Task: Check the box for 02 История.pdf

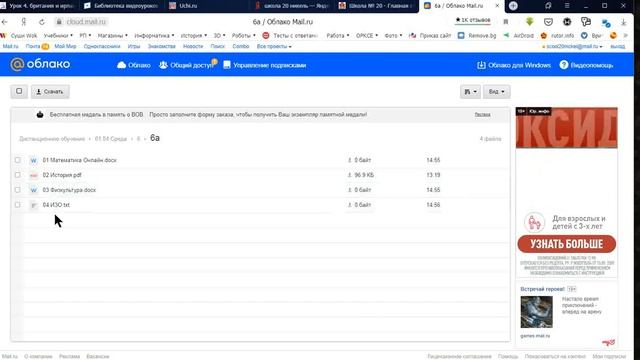Action: (x=18, y=175)
